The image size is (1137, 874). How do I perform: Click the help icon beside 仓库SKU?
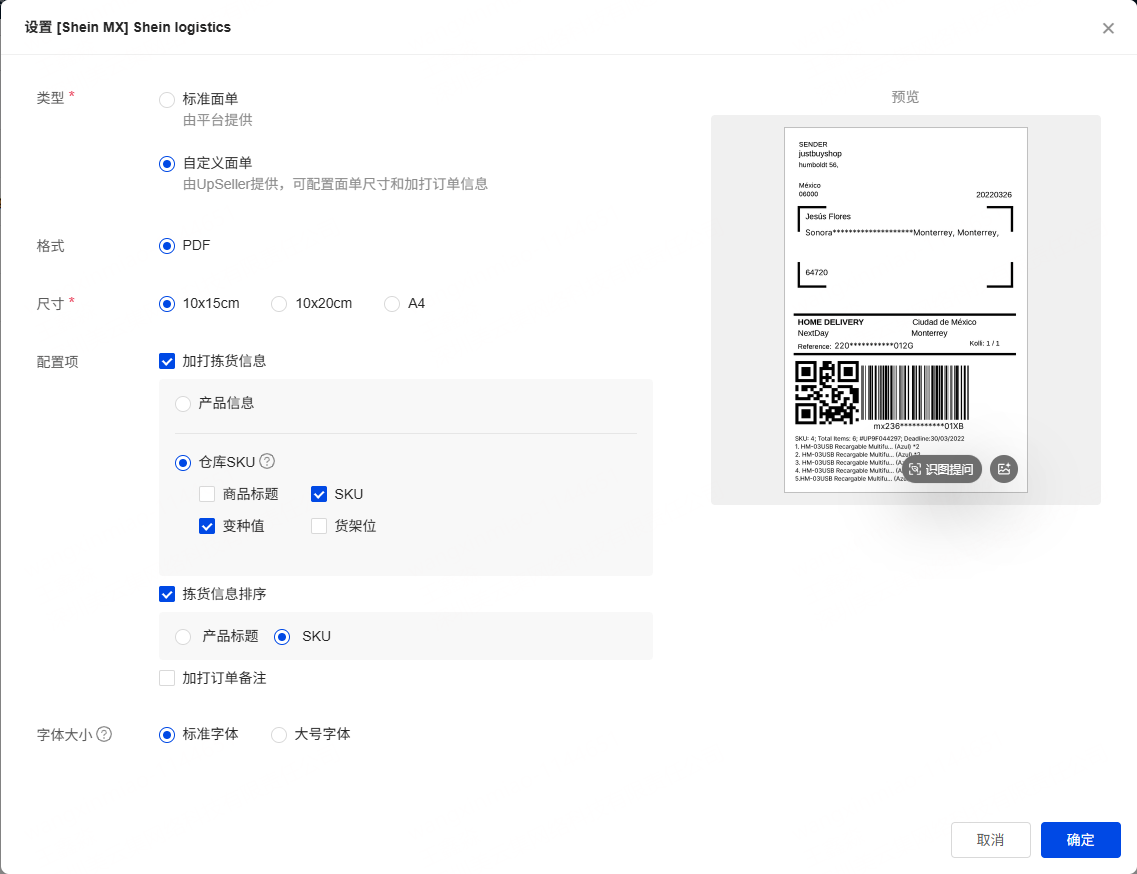(267, 462)
